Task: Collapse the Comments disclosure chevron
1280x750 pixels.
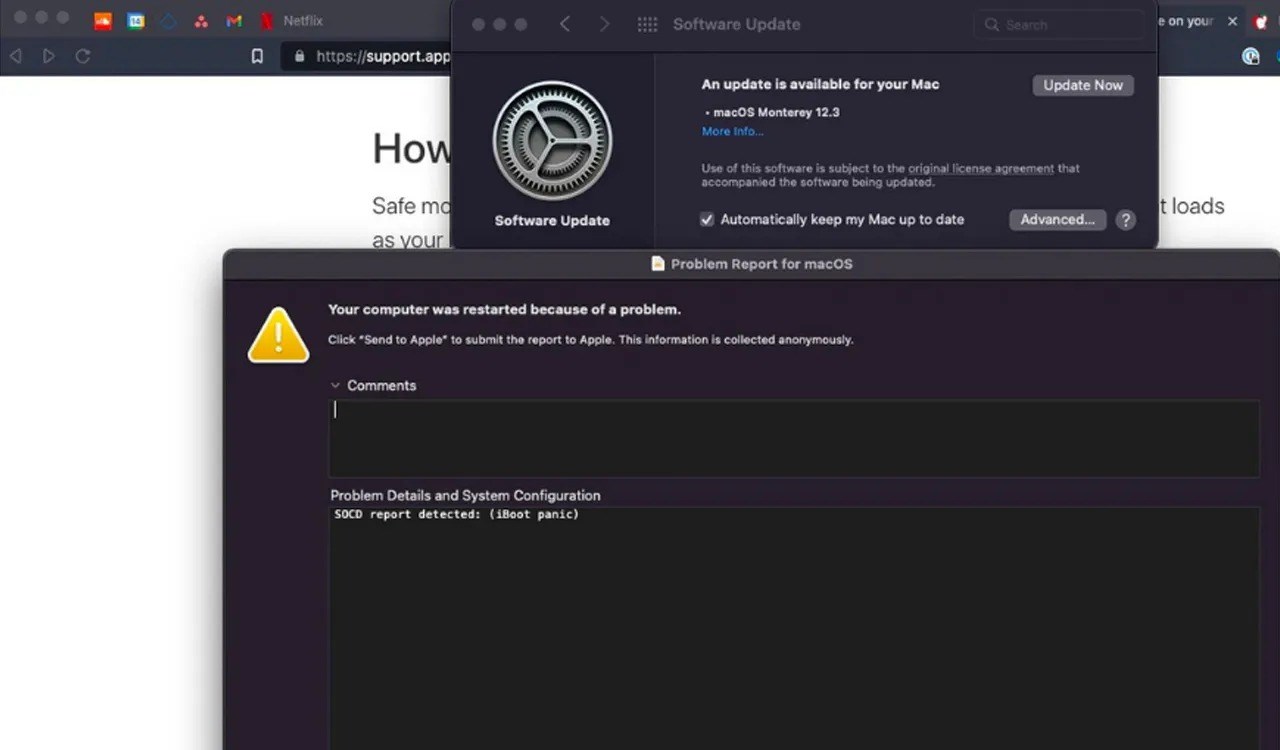Action: point(335,385)
